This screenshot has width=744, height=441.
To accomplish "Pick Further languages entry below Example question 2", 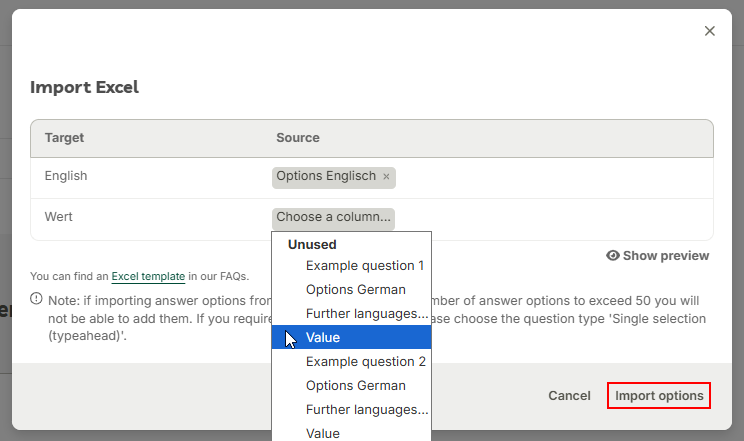I will pyautogui.click(x=352, y=410).
